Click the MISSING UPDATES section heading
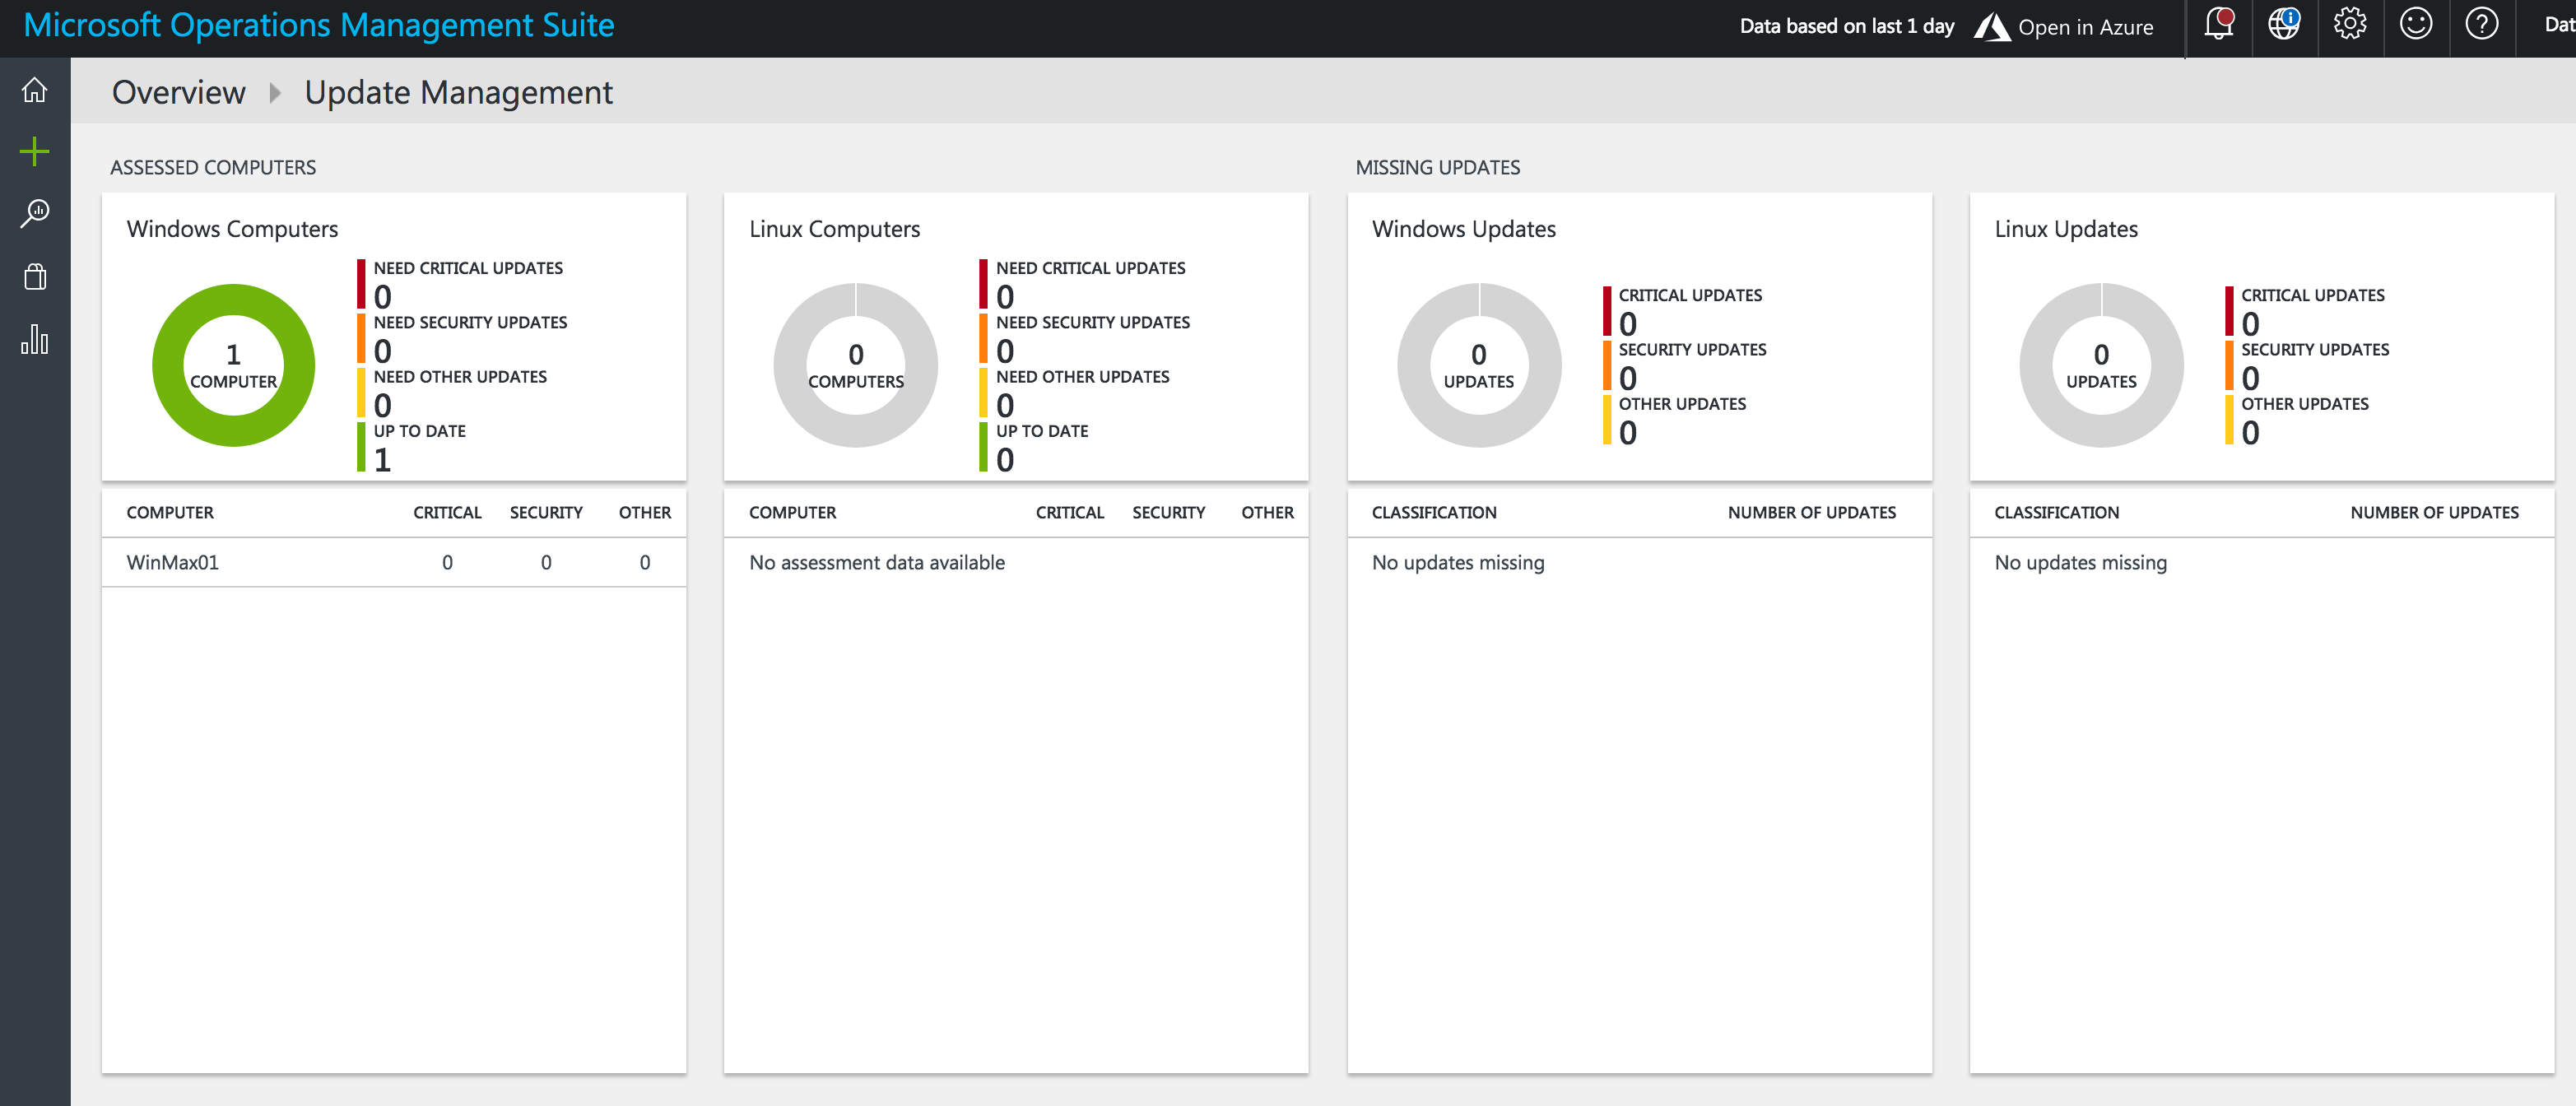The image size is (2576, 1106). pos(1437,167)
